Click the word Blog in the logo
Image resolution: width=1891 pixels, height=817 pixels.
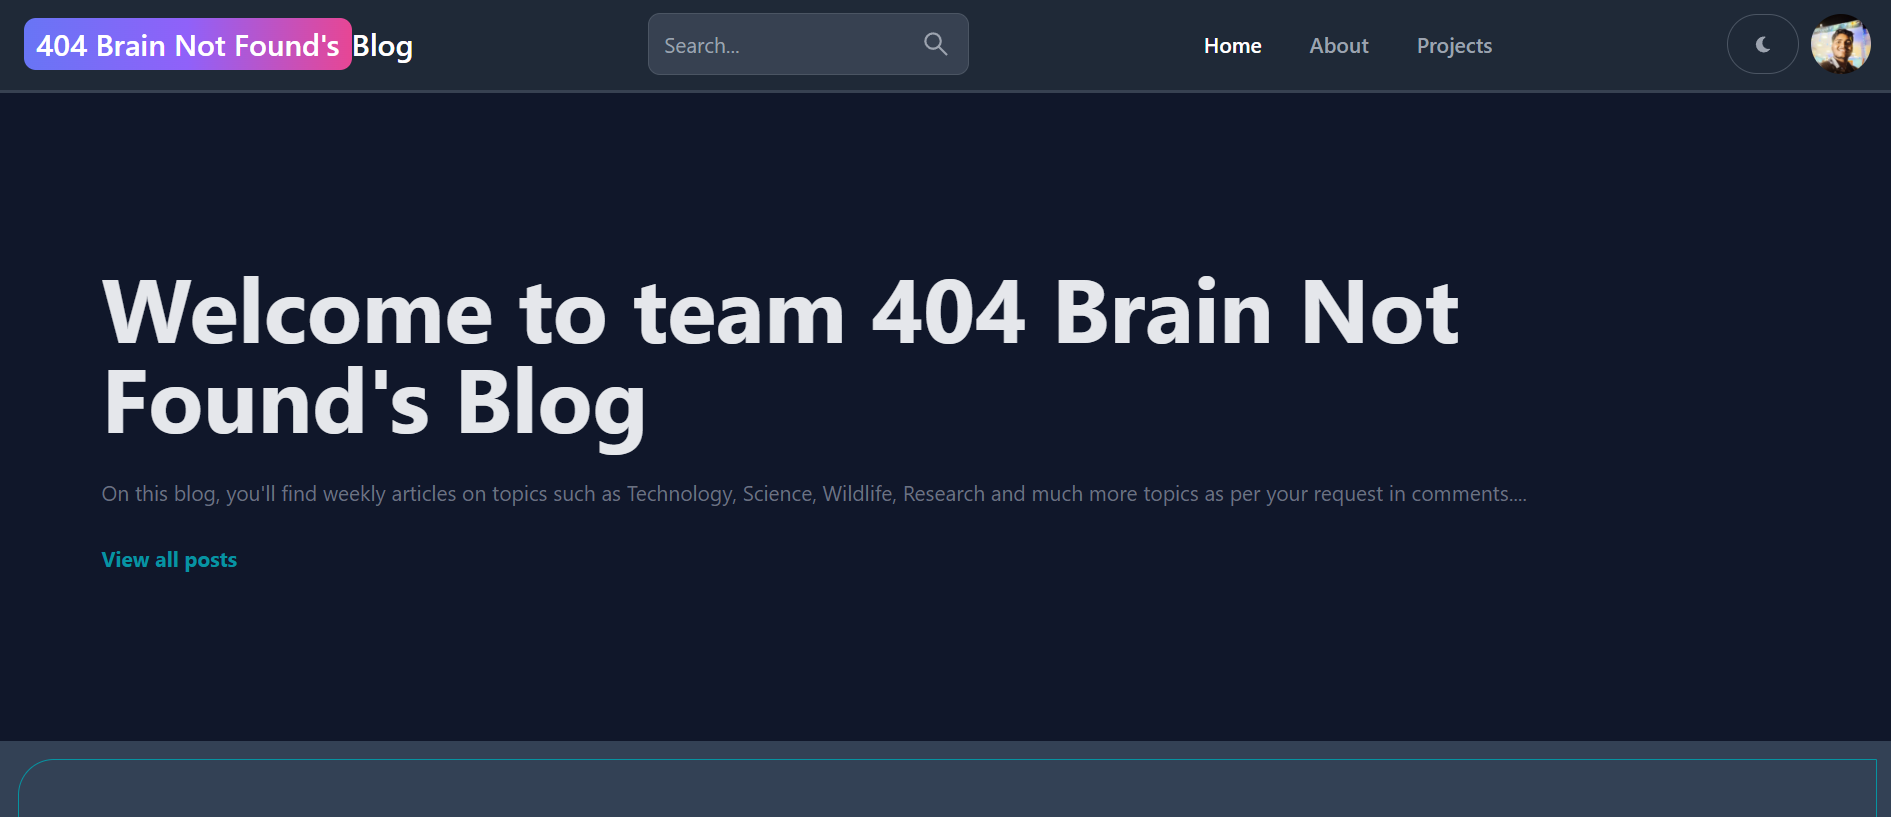coord(382,46)
